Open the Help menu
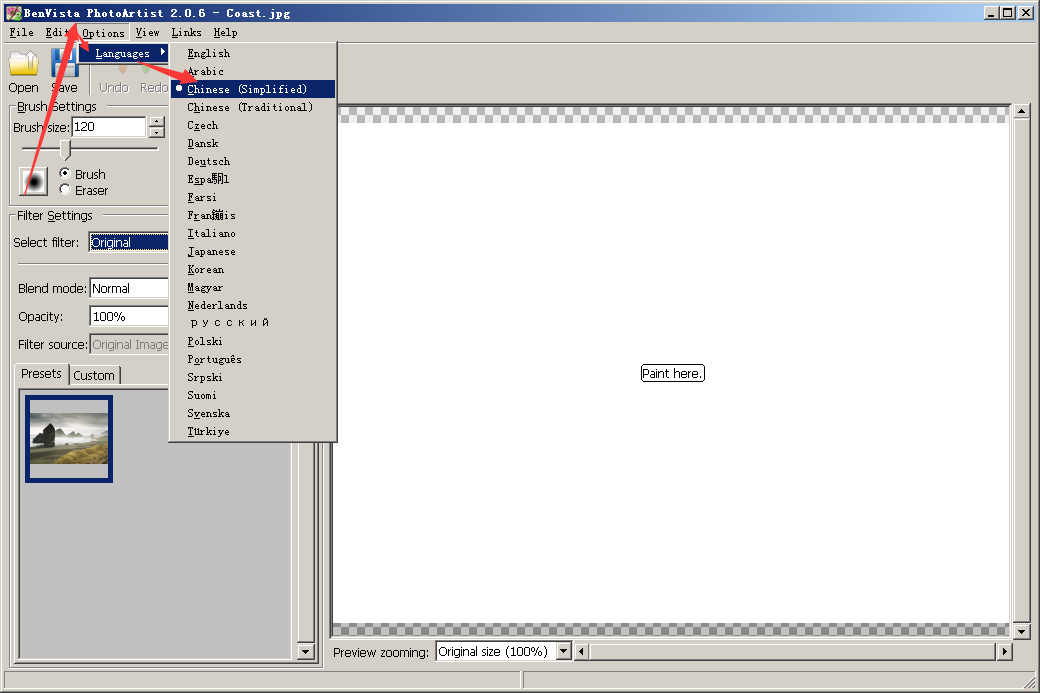The width and height of the screenshot is (1040, 693). coord(226,32)
